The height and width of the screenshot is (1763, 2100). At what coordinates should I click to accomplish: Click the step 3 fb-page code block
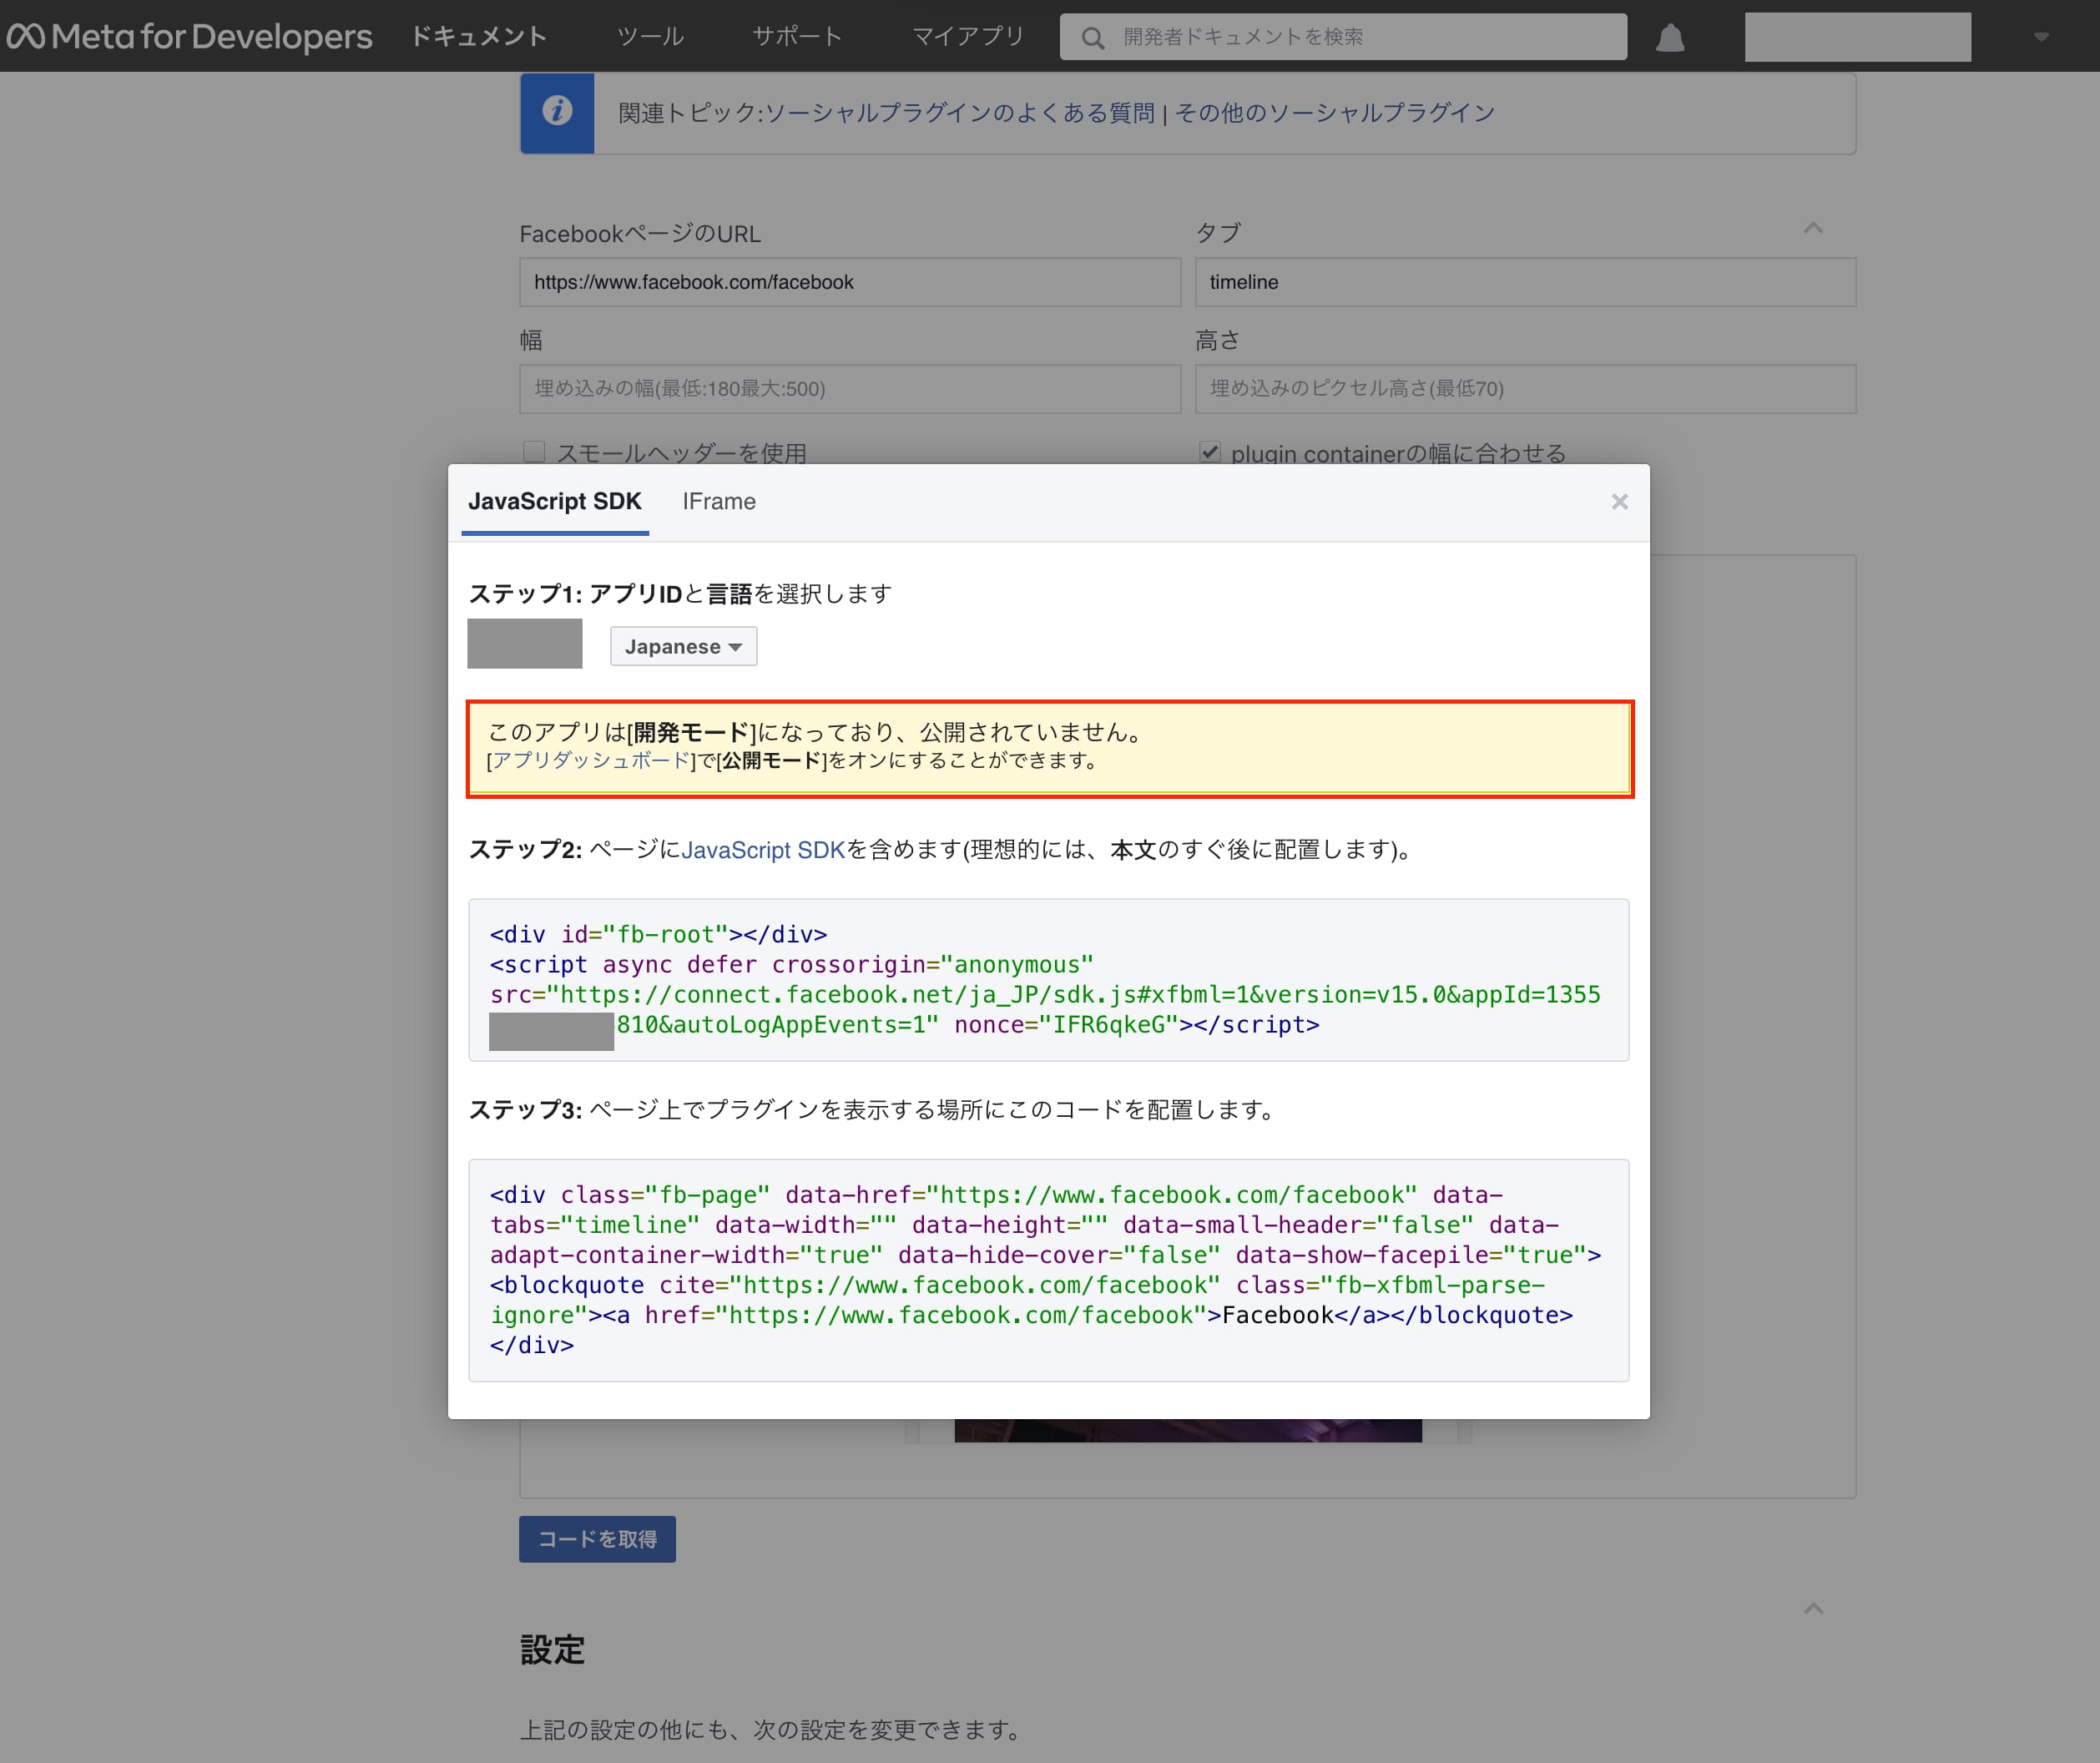(1048, 1270)
